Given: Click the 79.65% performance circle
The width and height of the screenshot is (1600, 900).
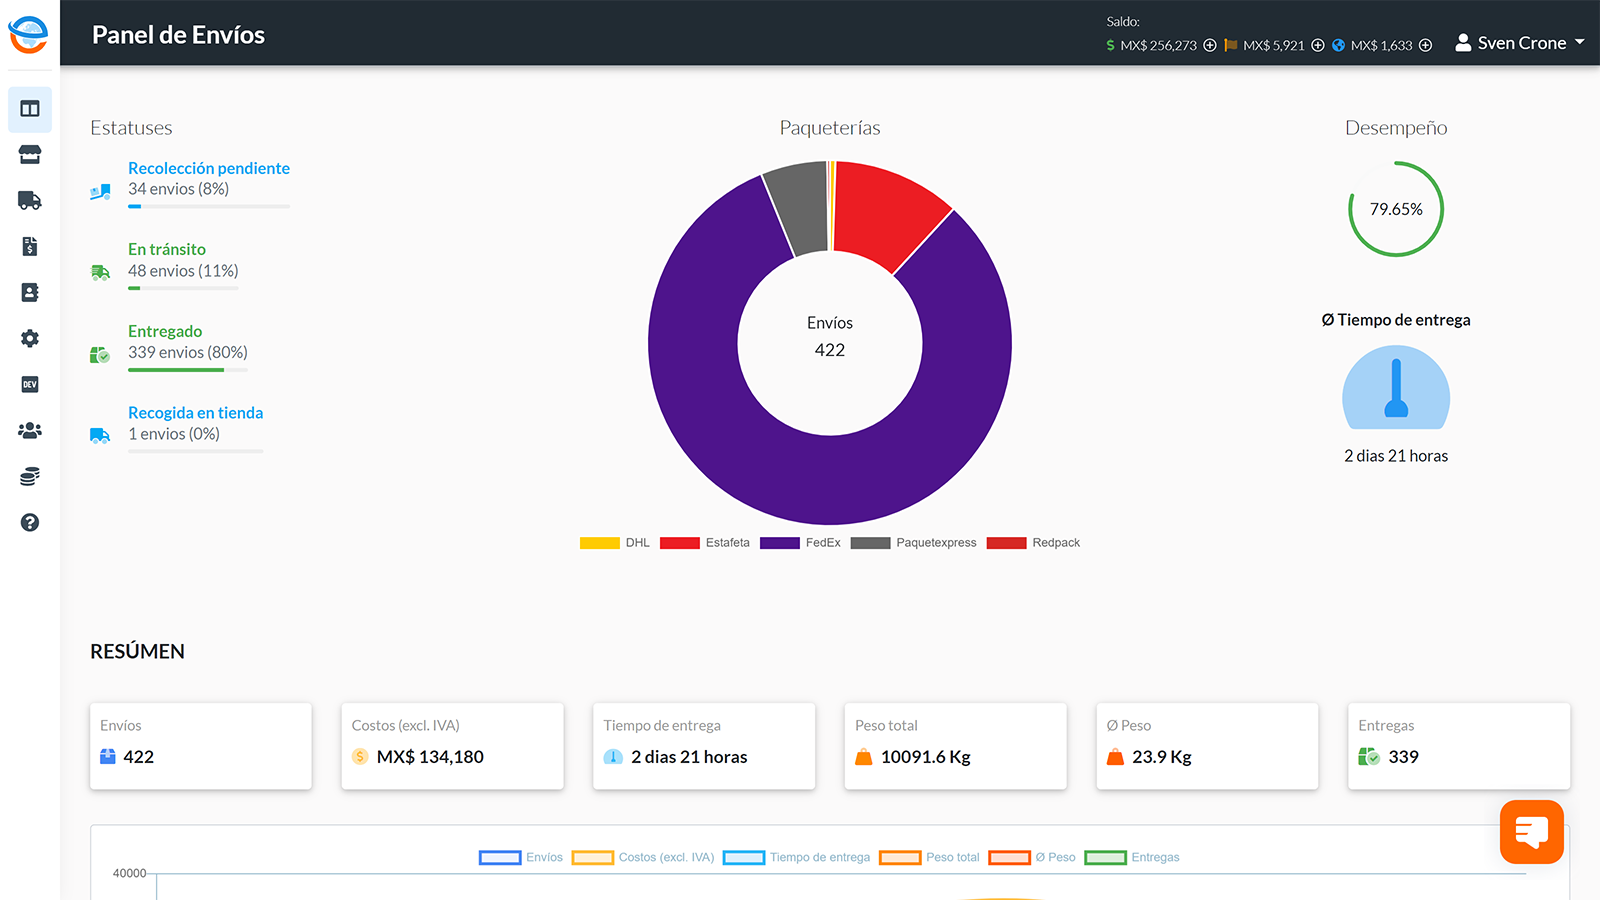Looking at the screenshot, I should point(1396,209).
